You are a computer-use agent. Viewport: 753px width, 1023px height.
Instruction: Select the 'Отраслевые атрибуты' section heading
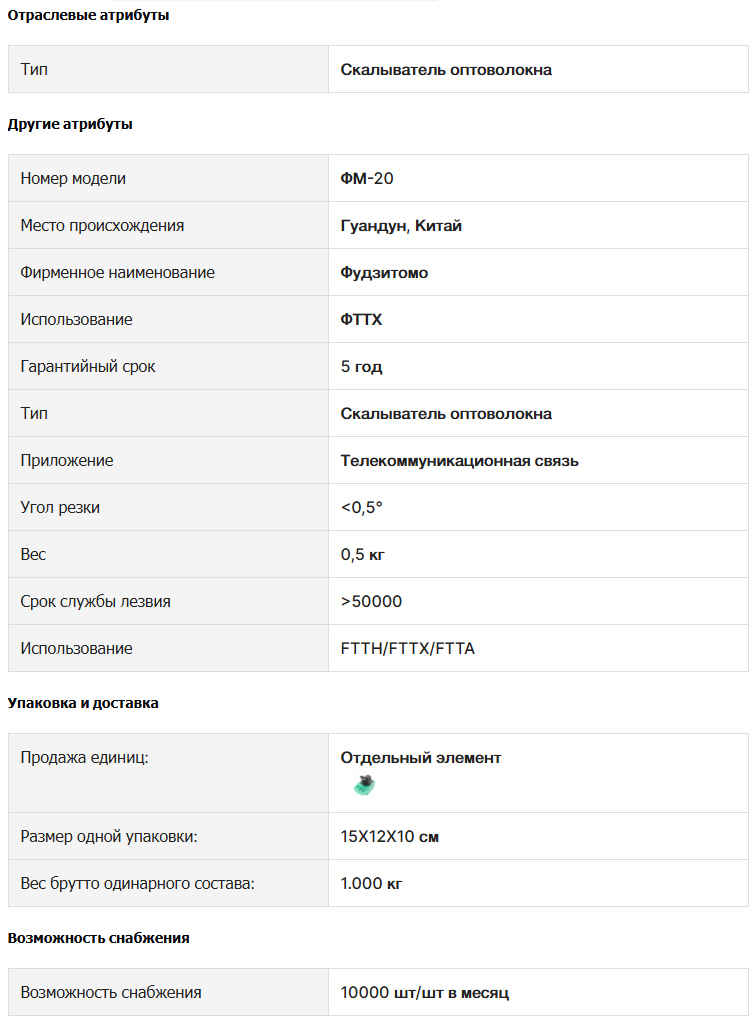point(88,15)
